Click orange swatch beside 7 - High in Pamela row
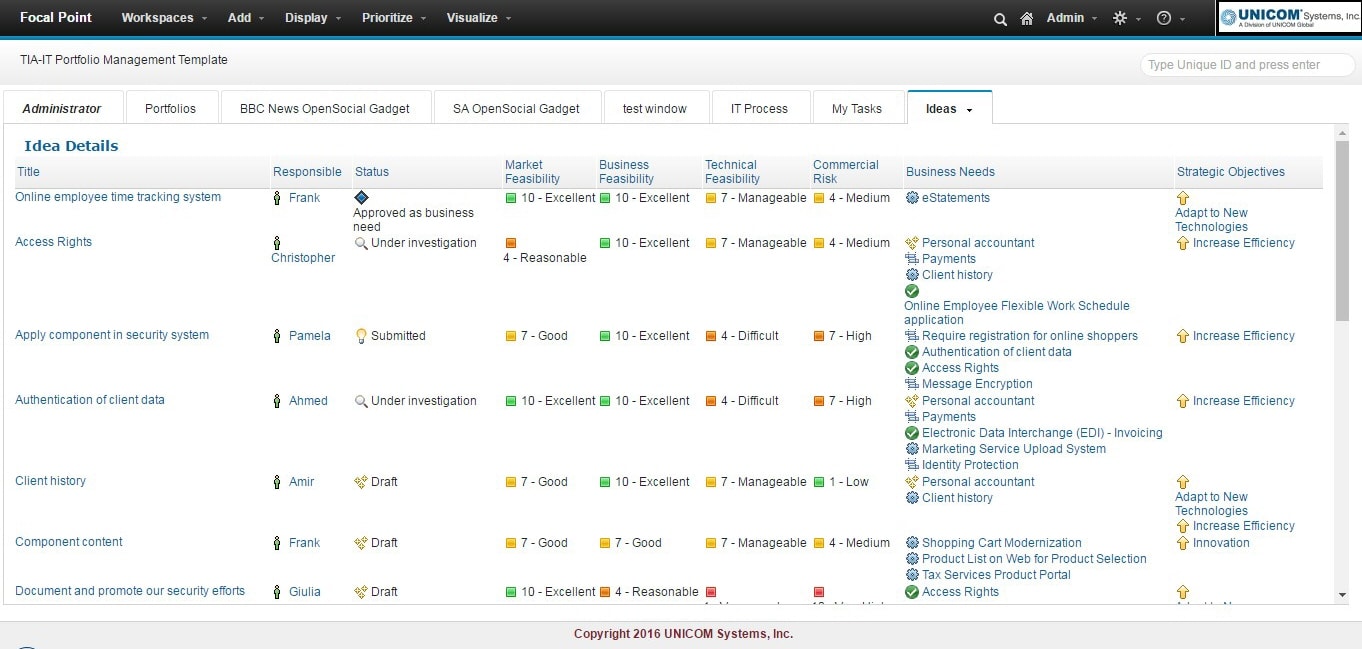 [819, 336]
